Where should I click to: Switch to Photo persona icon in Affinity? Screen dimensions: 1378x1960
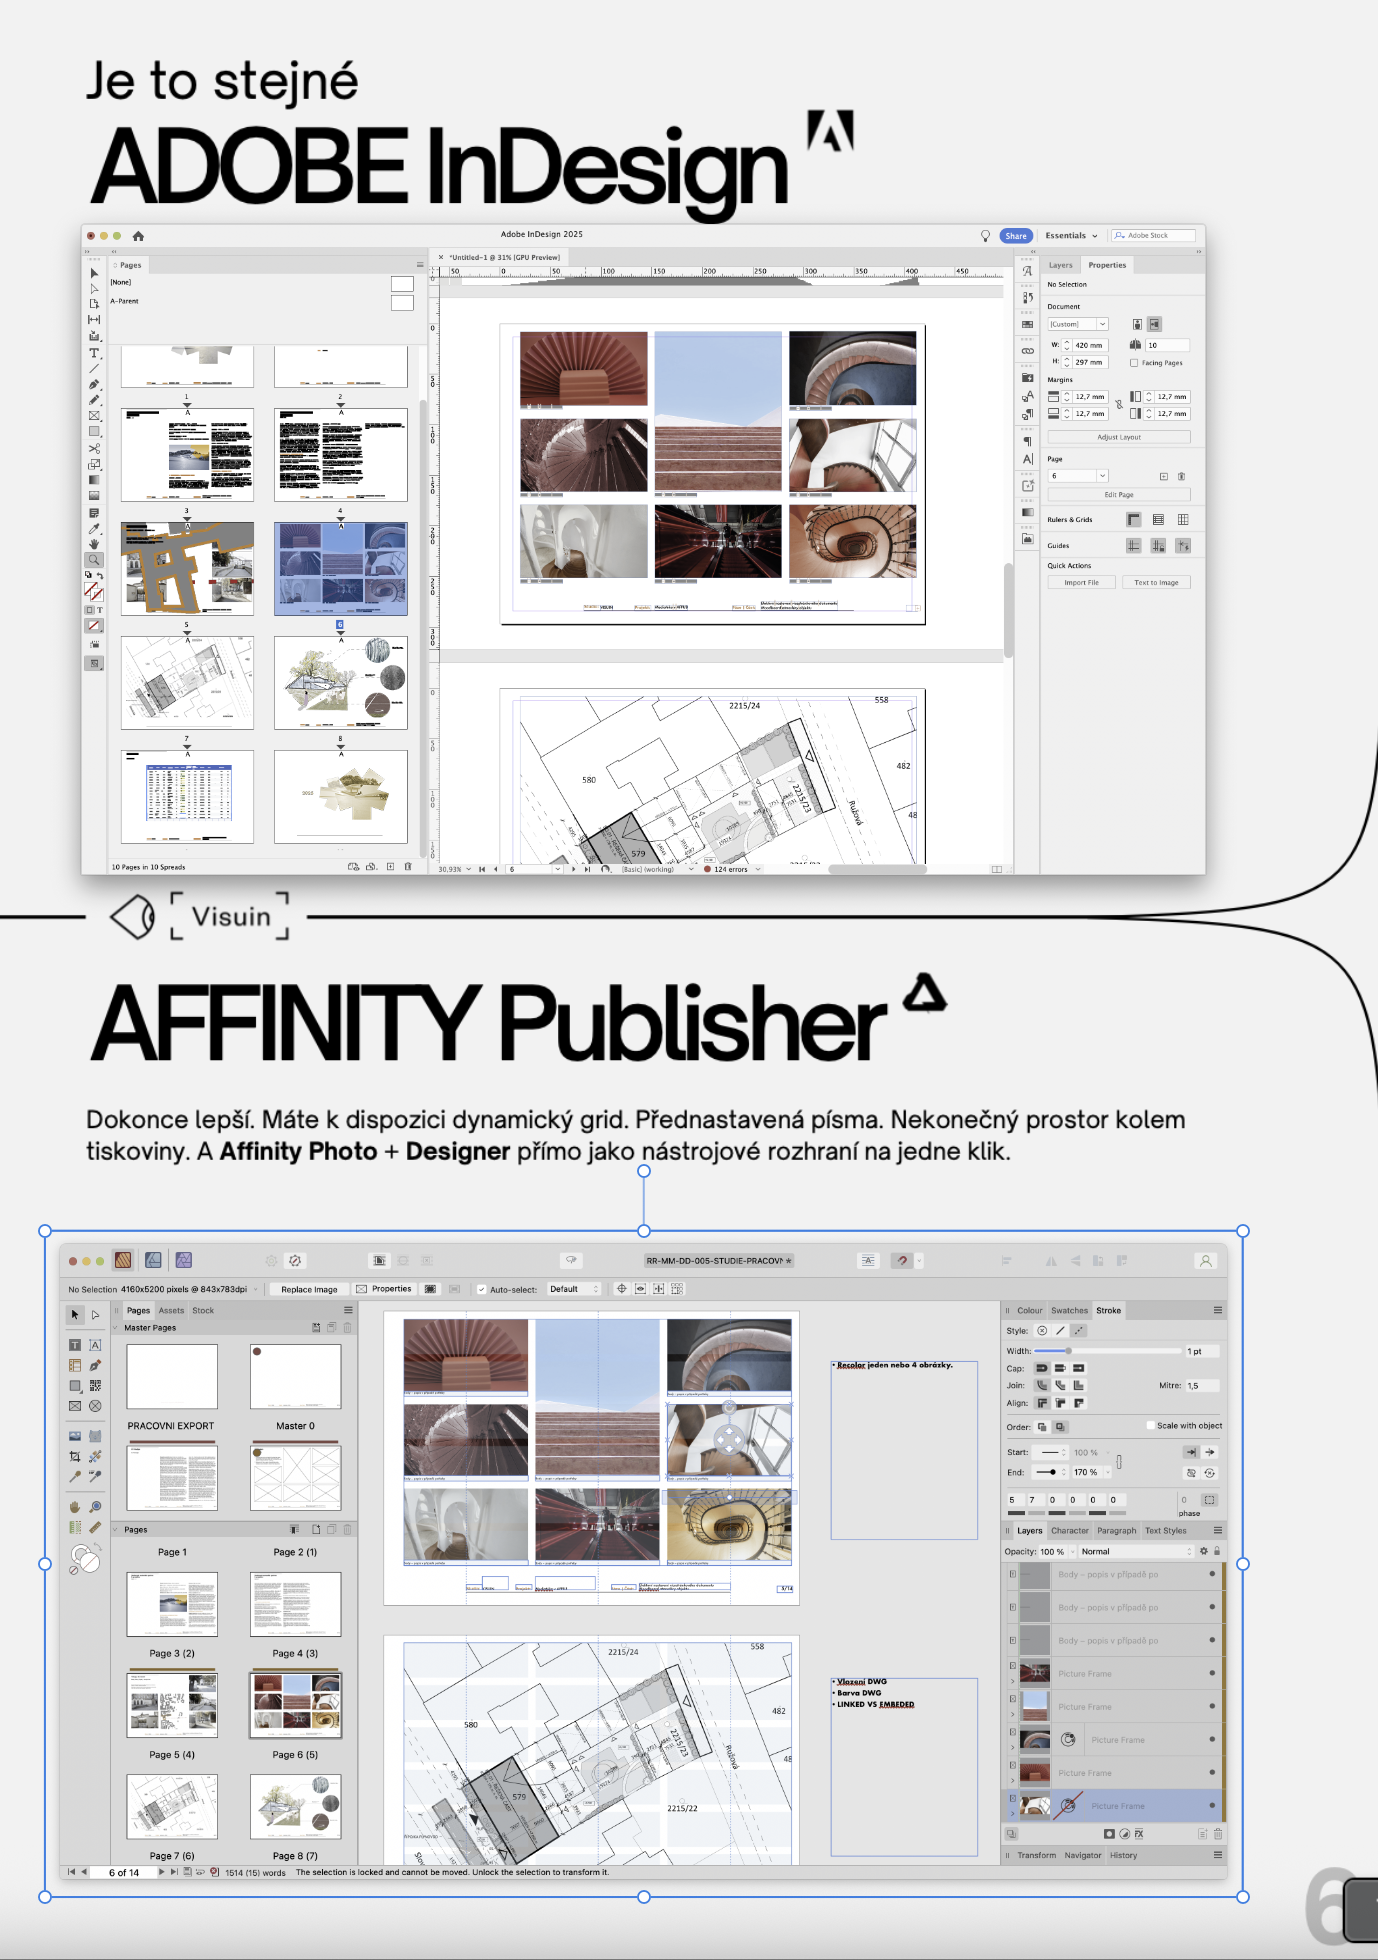(x=184, y=1260)
